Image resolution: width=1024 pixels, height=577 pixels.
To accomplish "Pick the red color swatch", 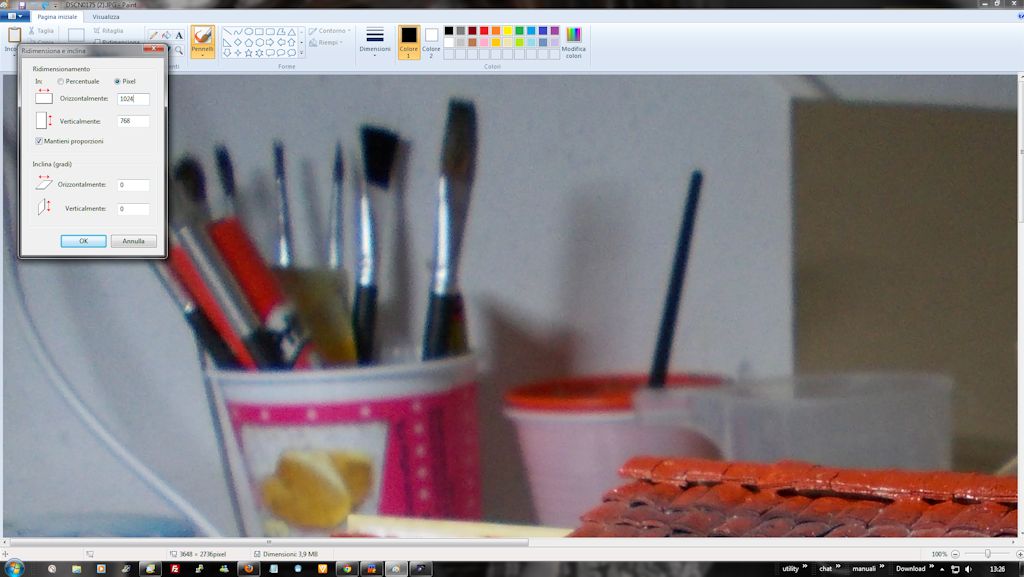I will (484, 31).
